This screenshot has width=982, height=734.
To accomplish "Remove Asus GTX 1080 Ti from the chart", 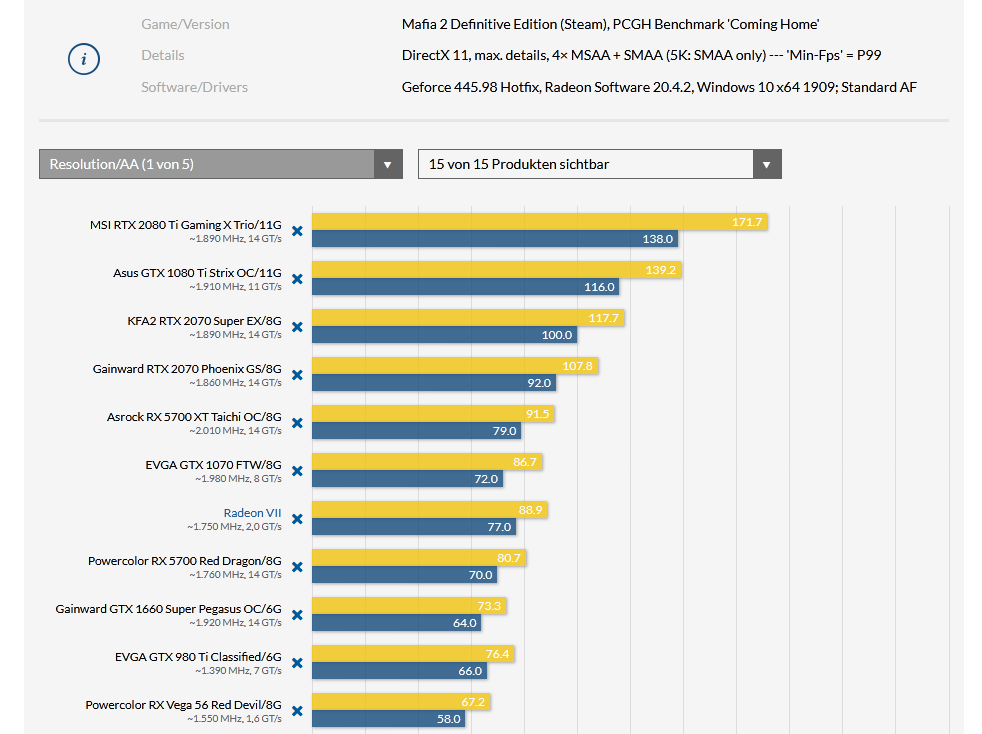I will click(x=296, y=278).
